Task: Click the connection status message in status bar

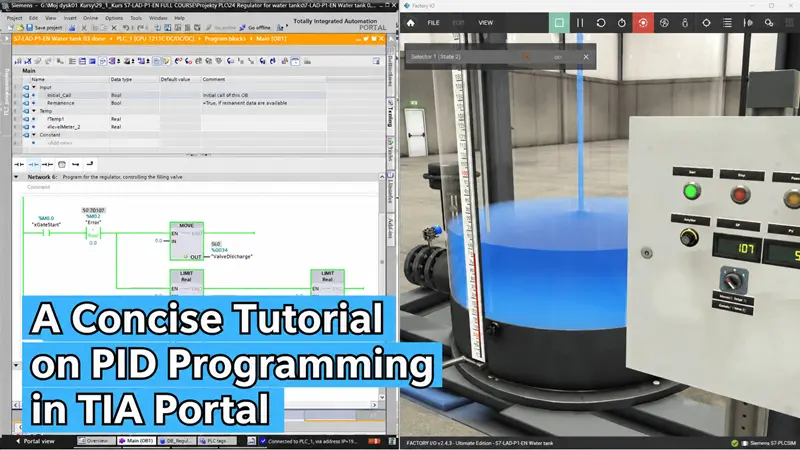Action: point(311,441)
